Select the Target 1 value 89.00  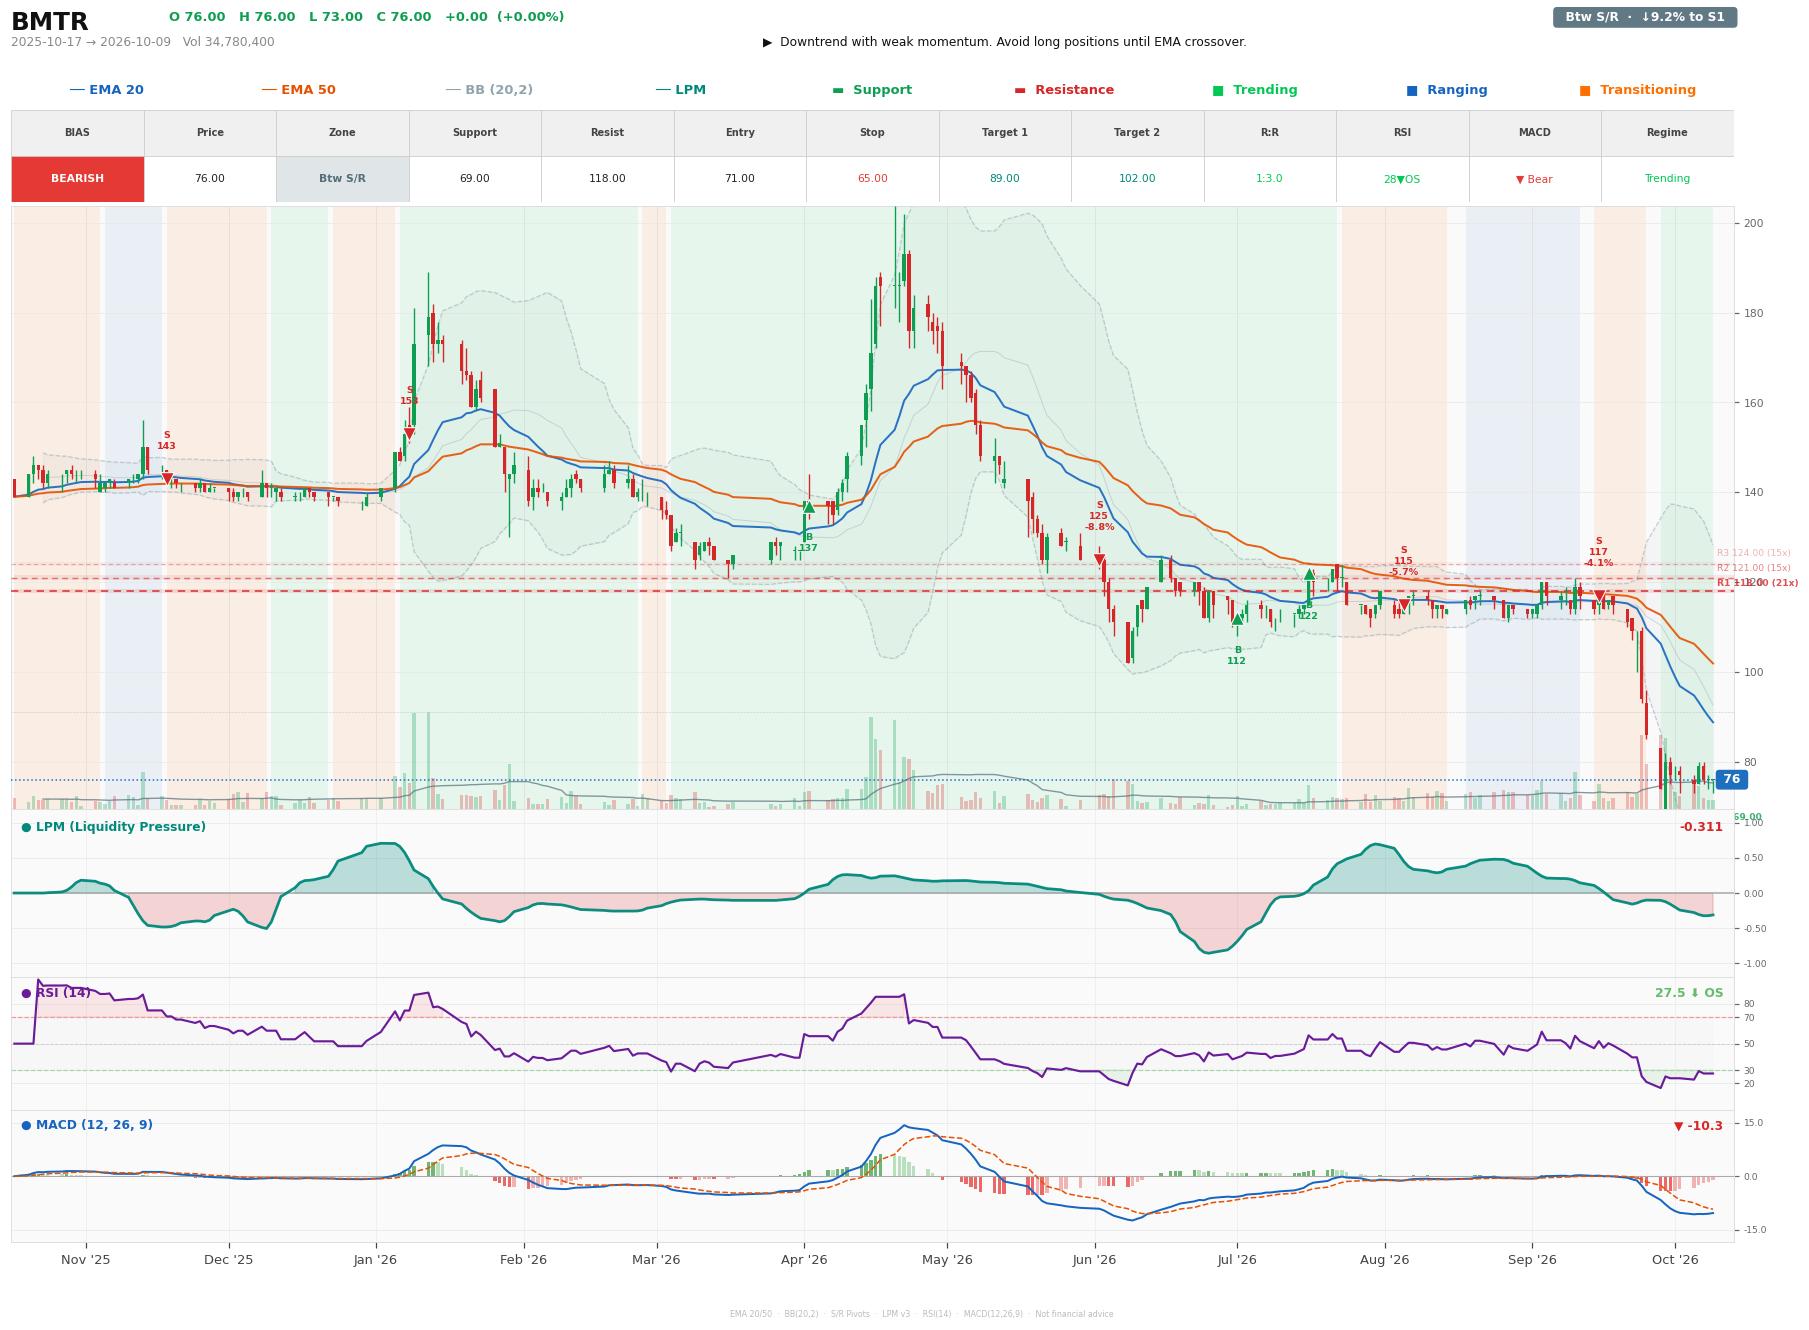tap(1005, 179)
